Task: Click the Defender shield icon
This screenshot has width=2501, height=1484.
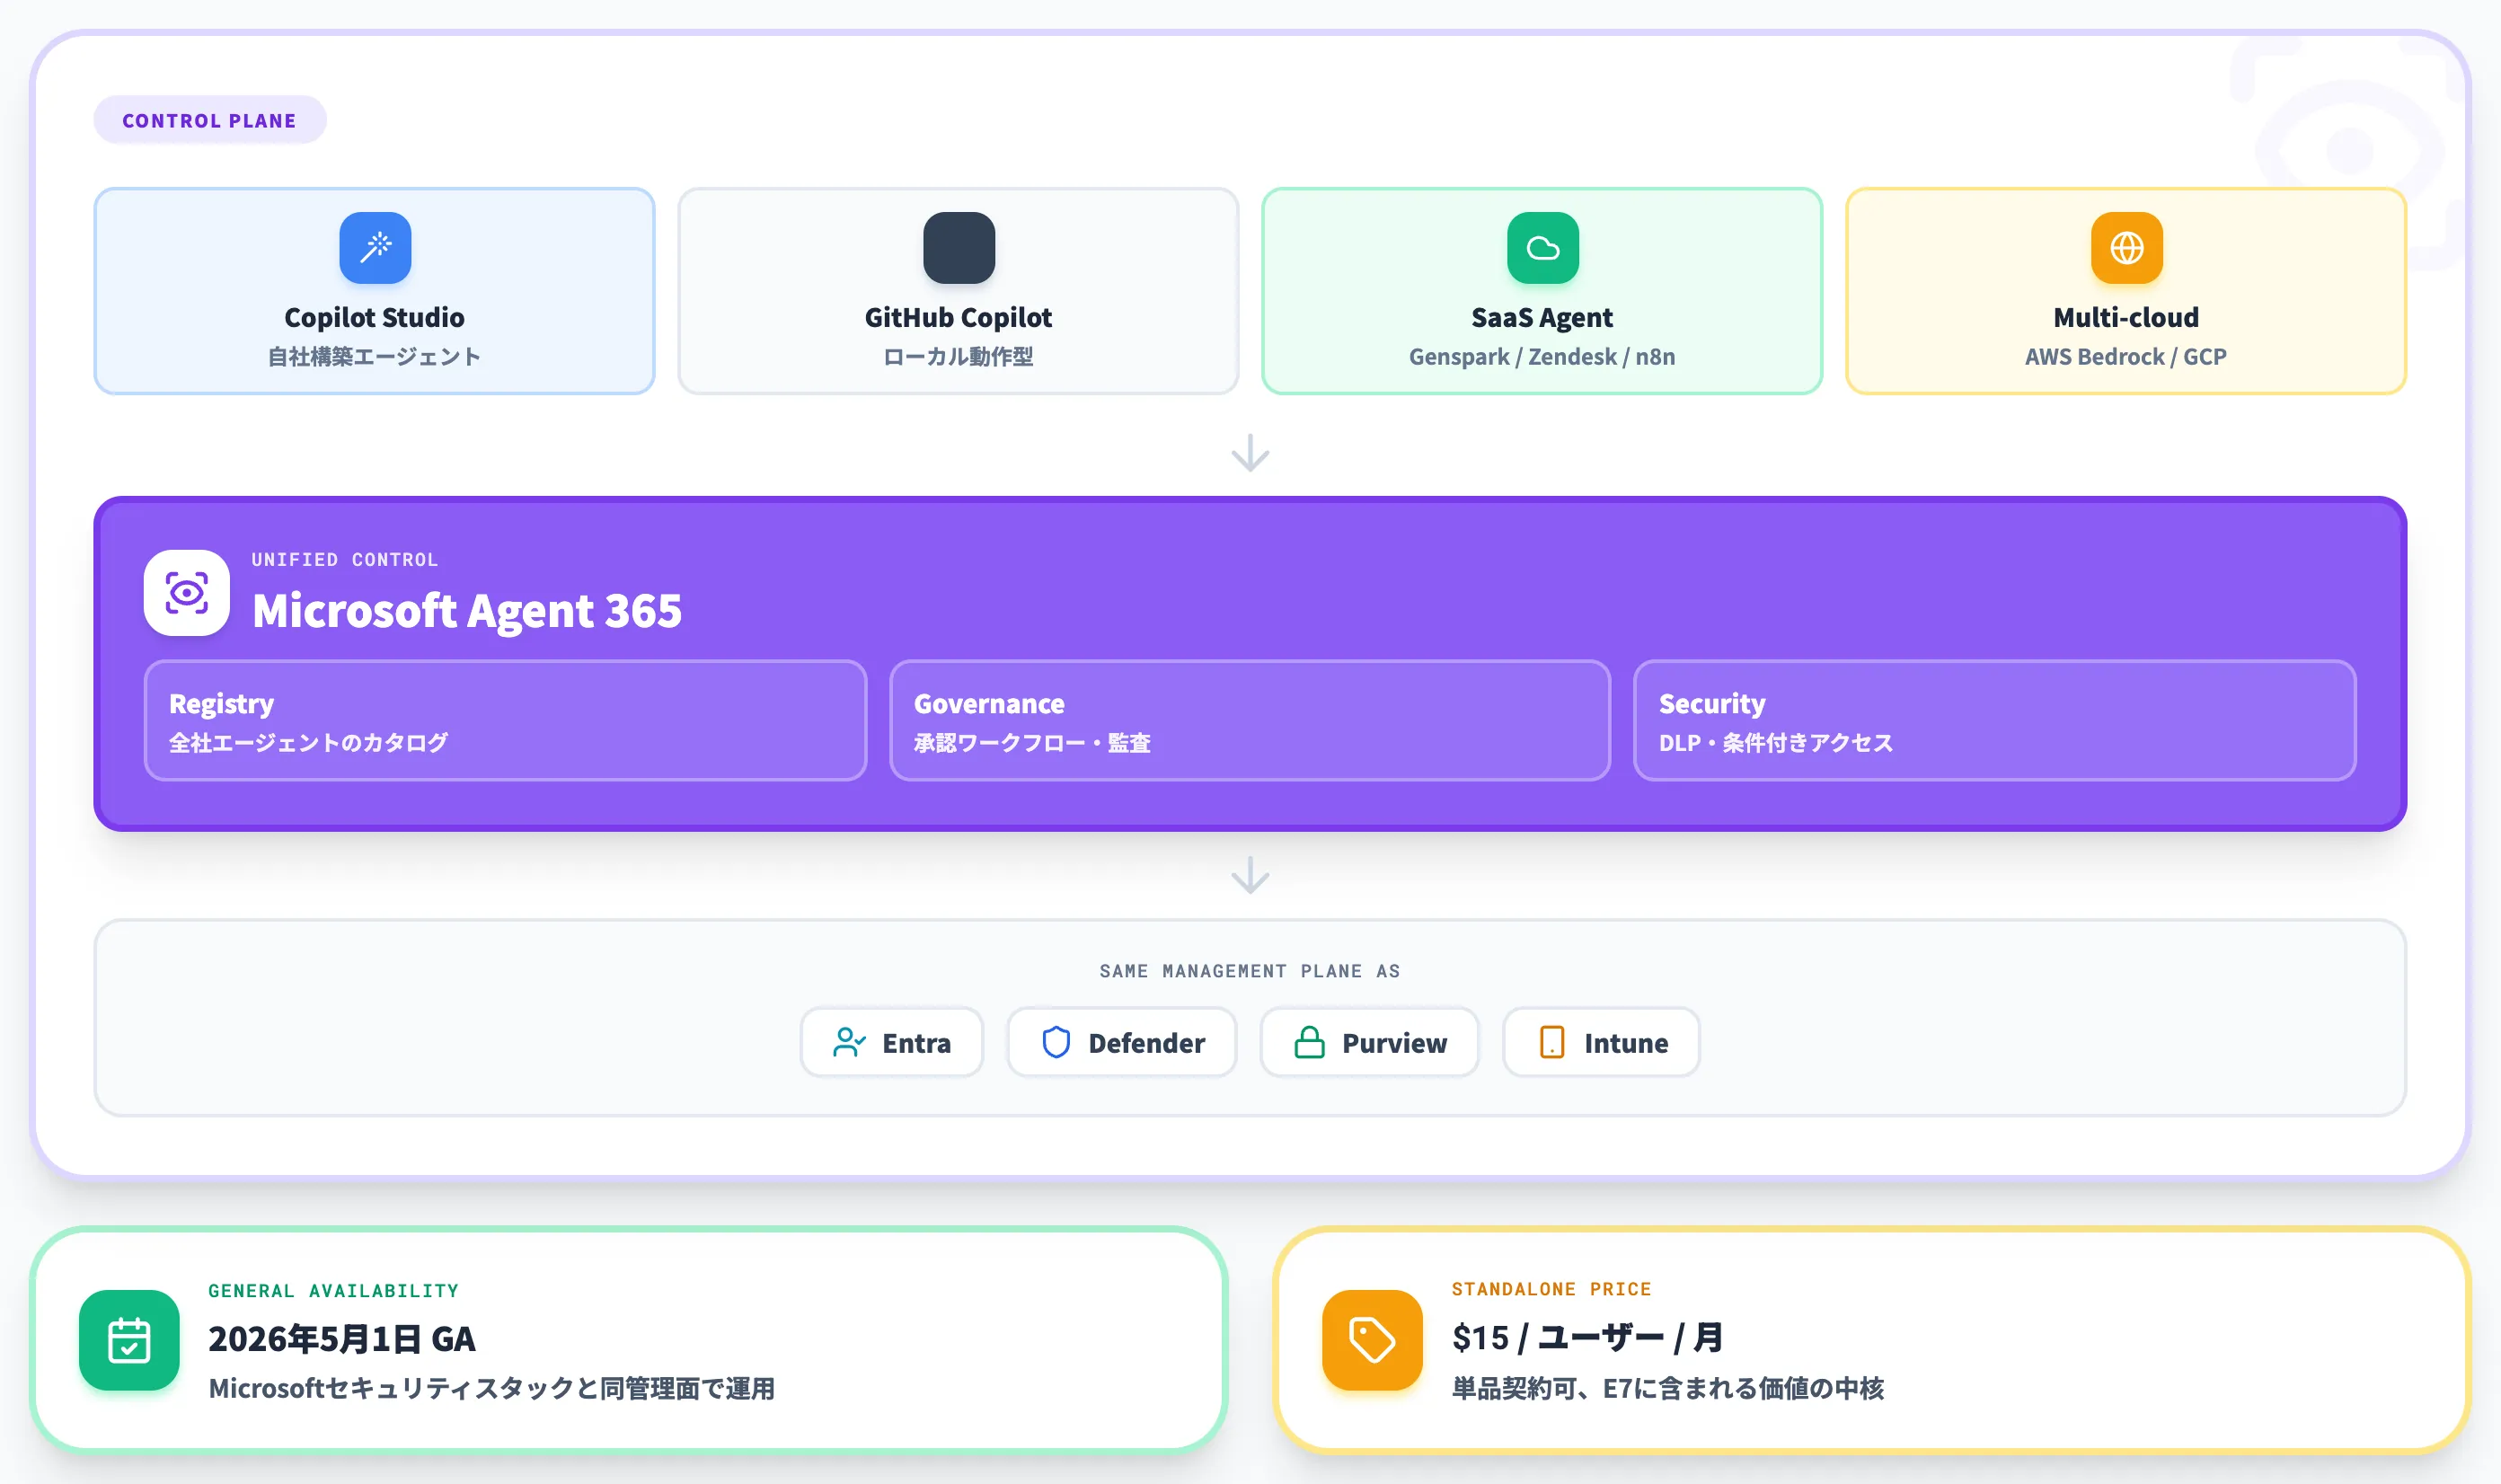Action: (x=1056, y=1043)
